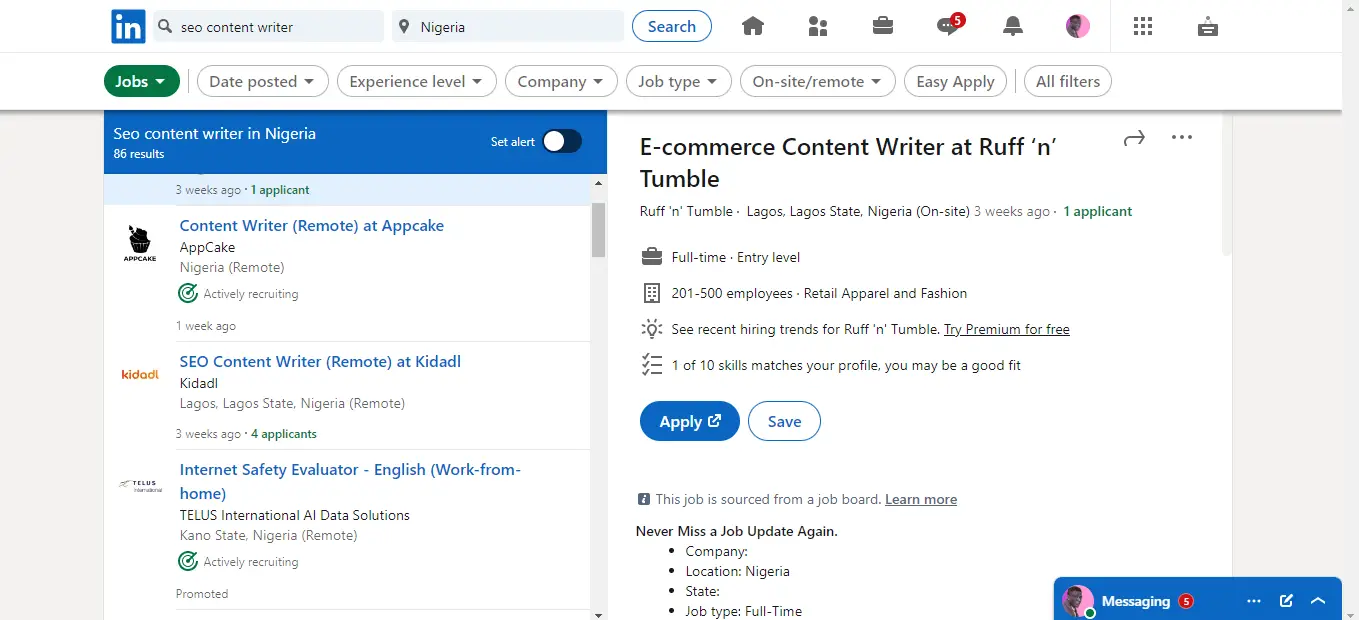The height and width of the screenshot is (620, 1359).
Task: Compose a new message from Messaging bar
Action: tap(1286, 601)
